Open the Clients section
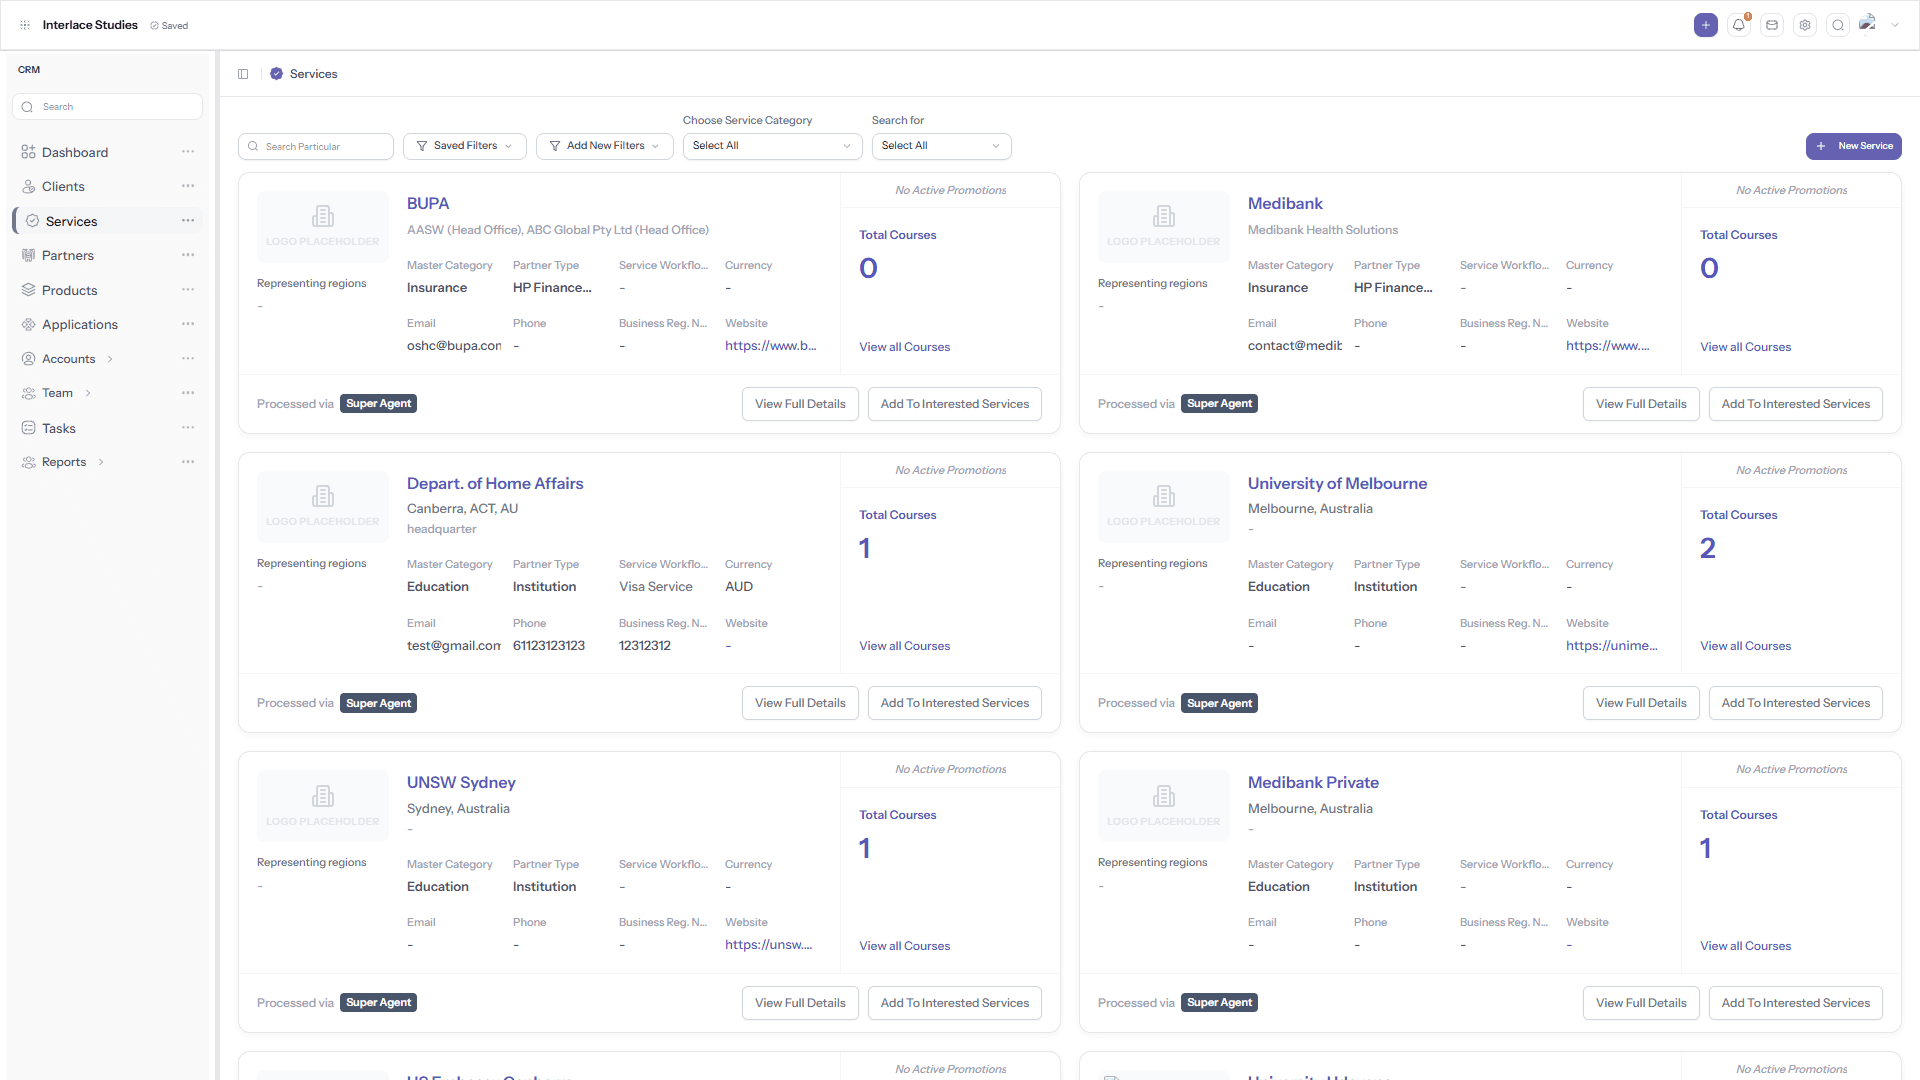Viewport: 1920px width, 1080px height. pos(63,187)
